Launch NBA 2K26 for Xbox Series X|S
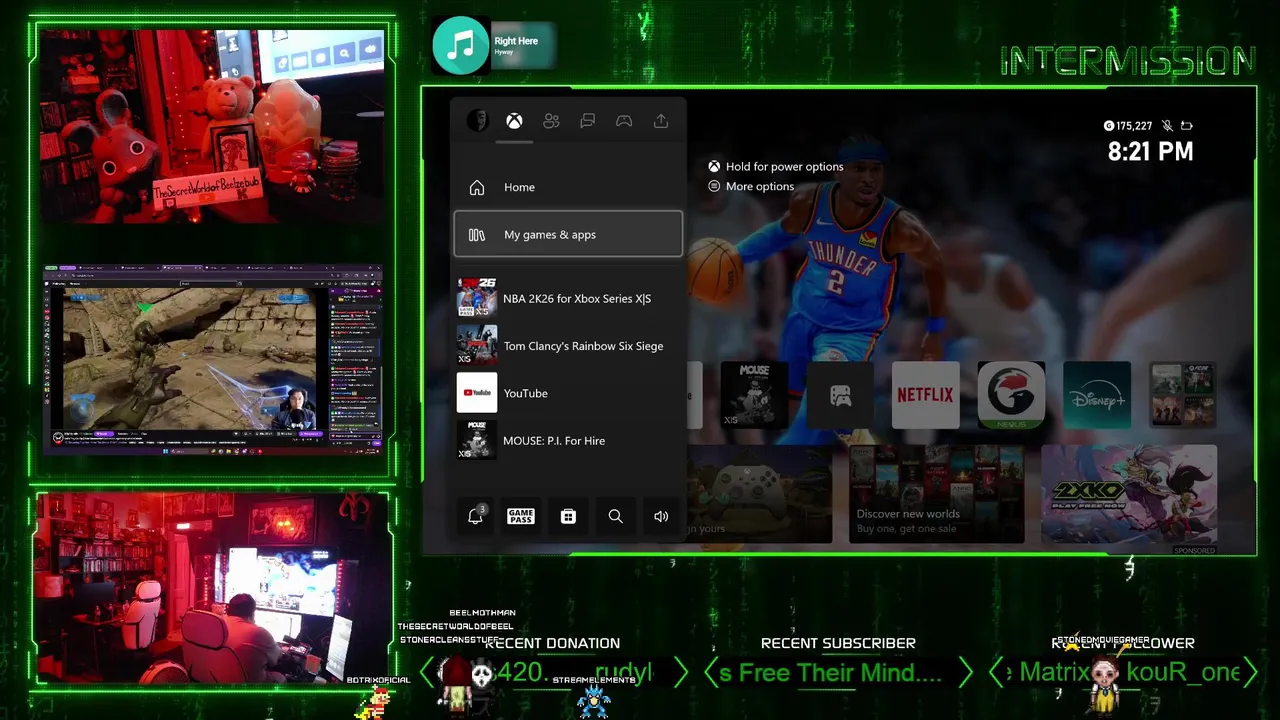This screenshot has height=720, width=1280. (x=568, y=298)
